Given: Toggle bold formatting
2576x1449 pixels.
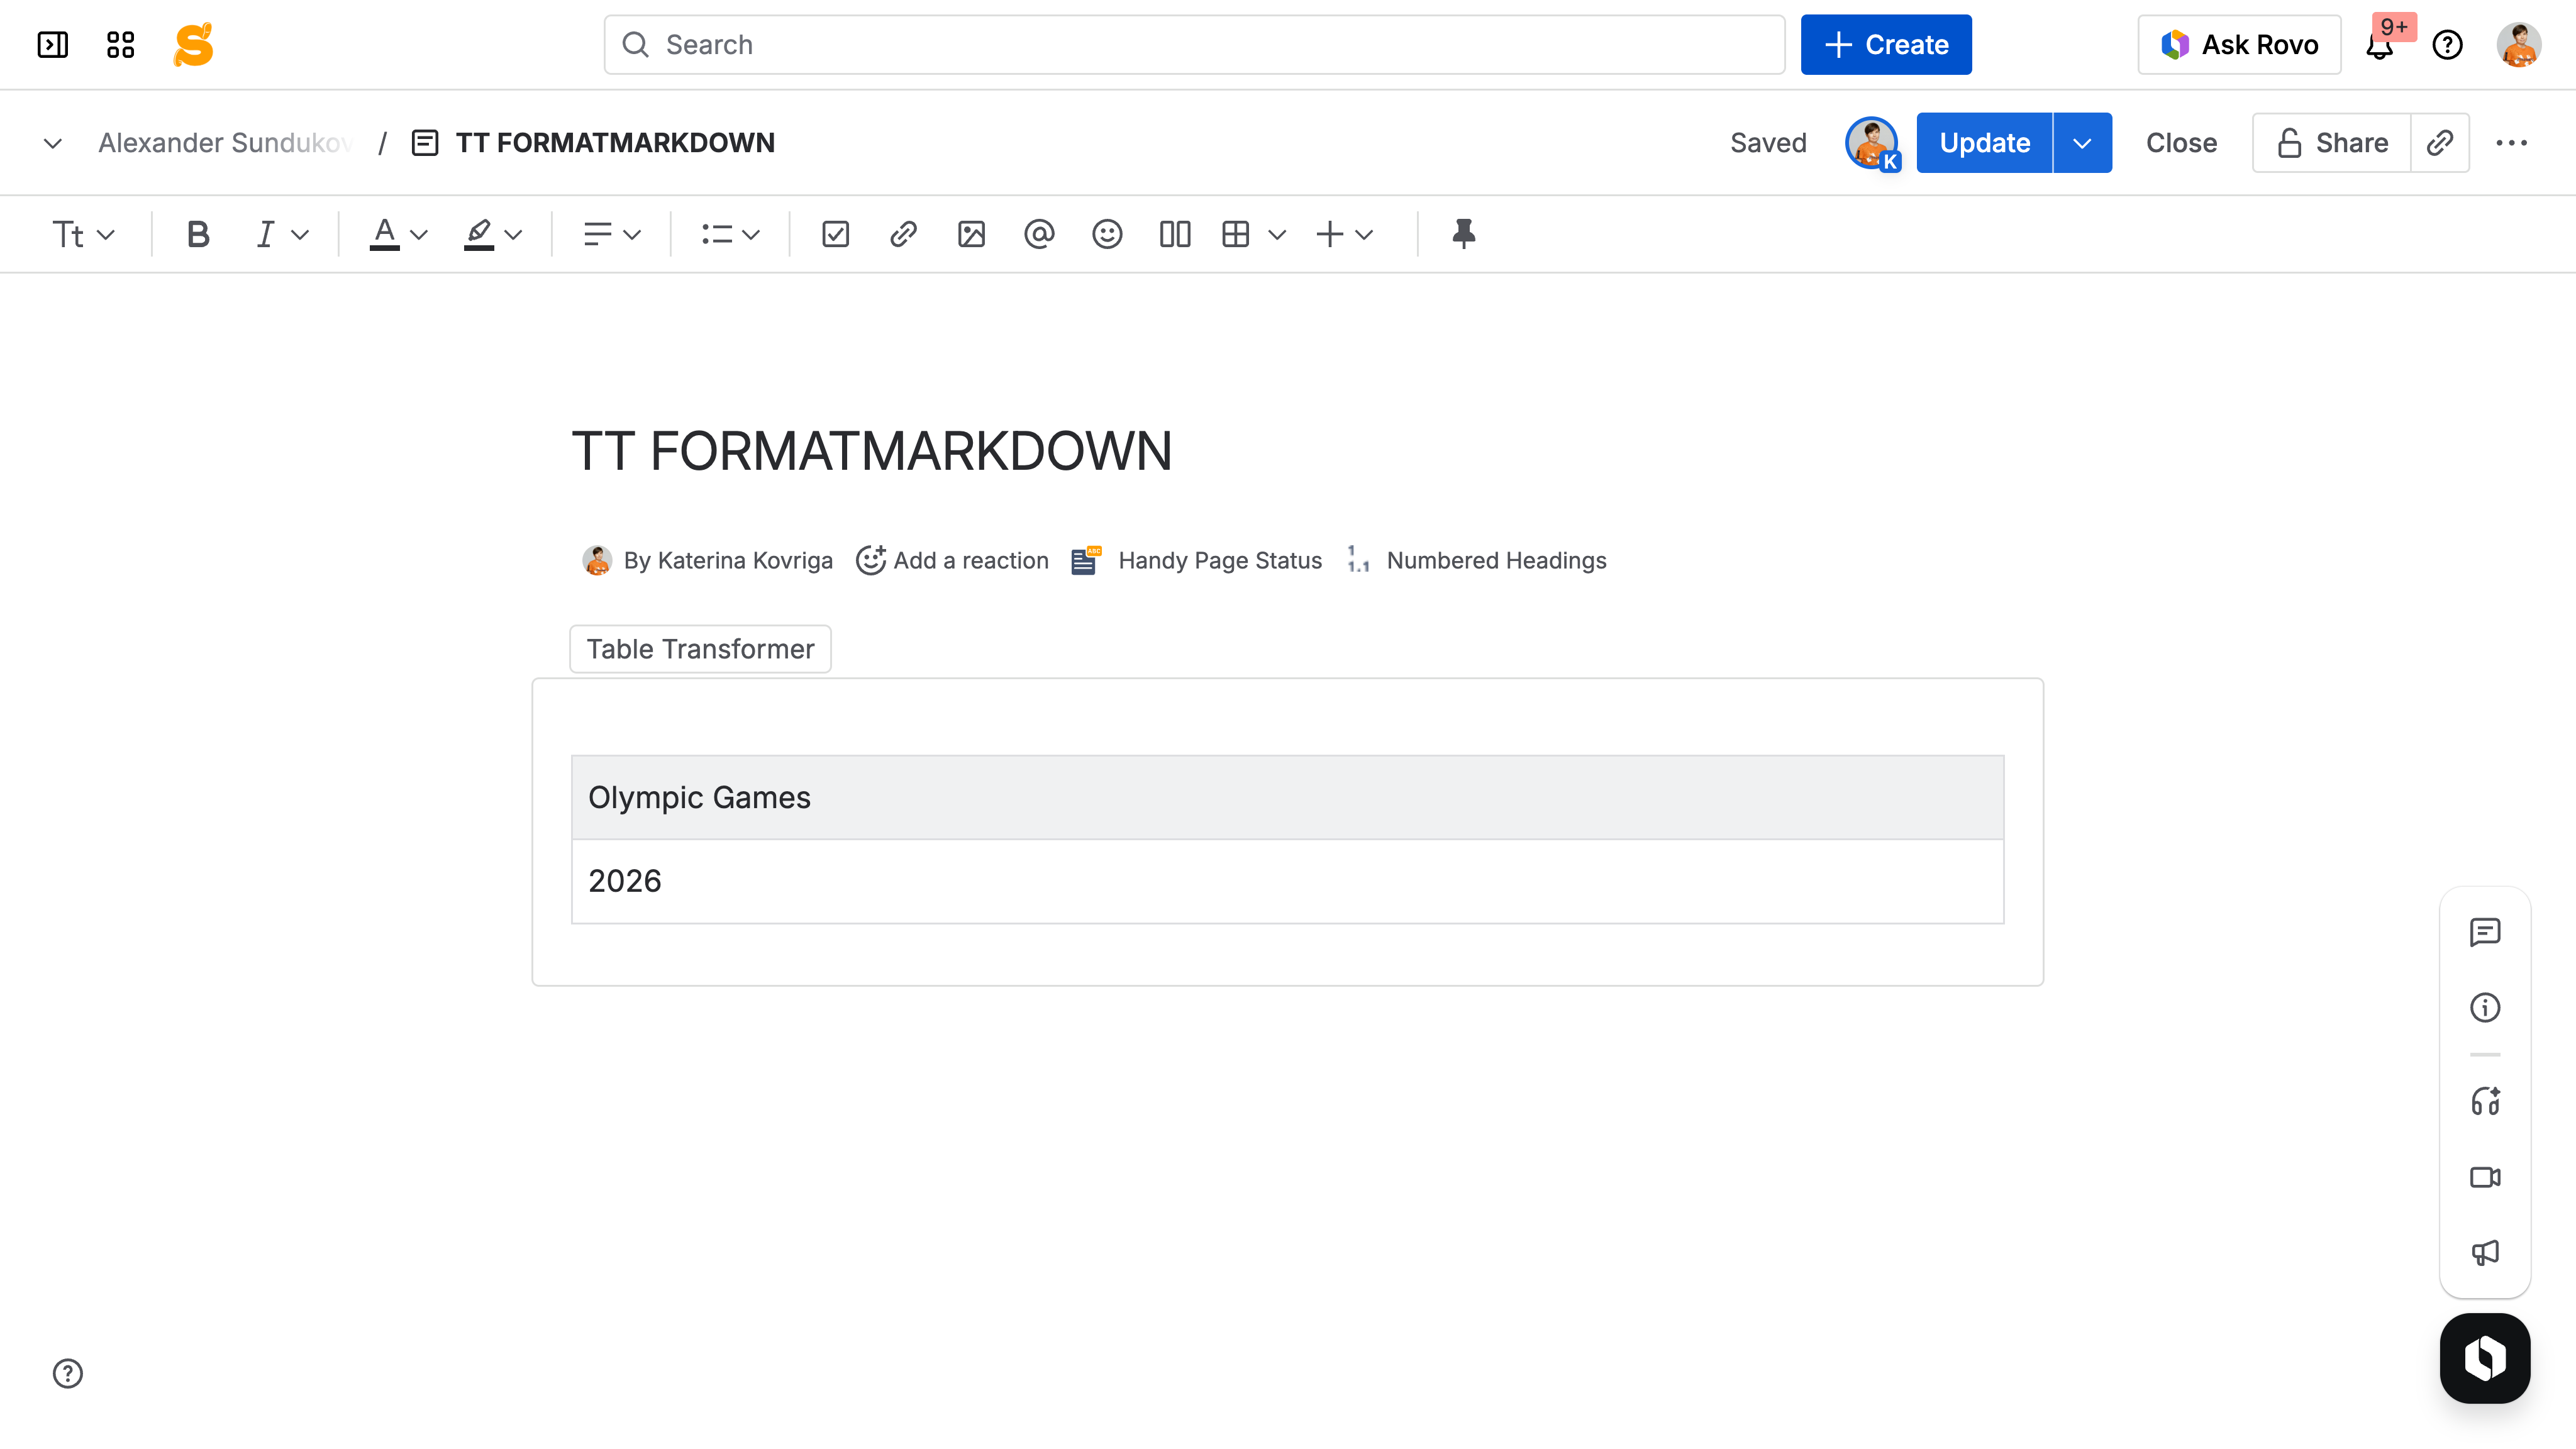Looking at the screenshot, I should pos(198,234).
